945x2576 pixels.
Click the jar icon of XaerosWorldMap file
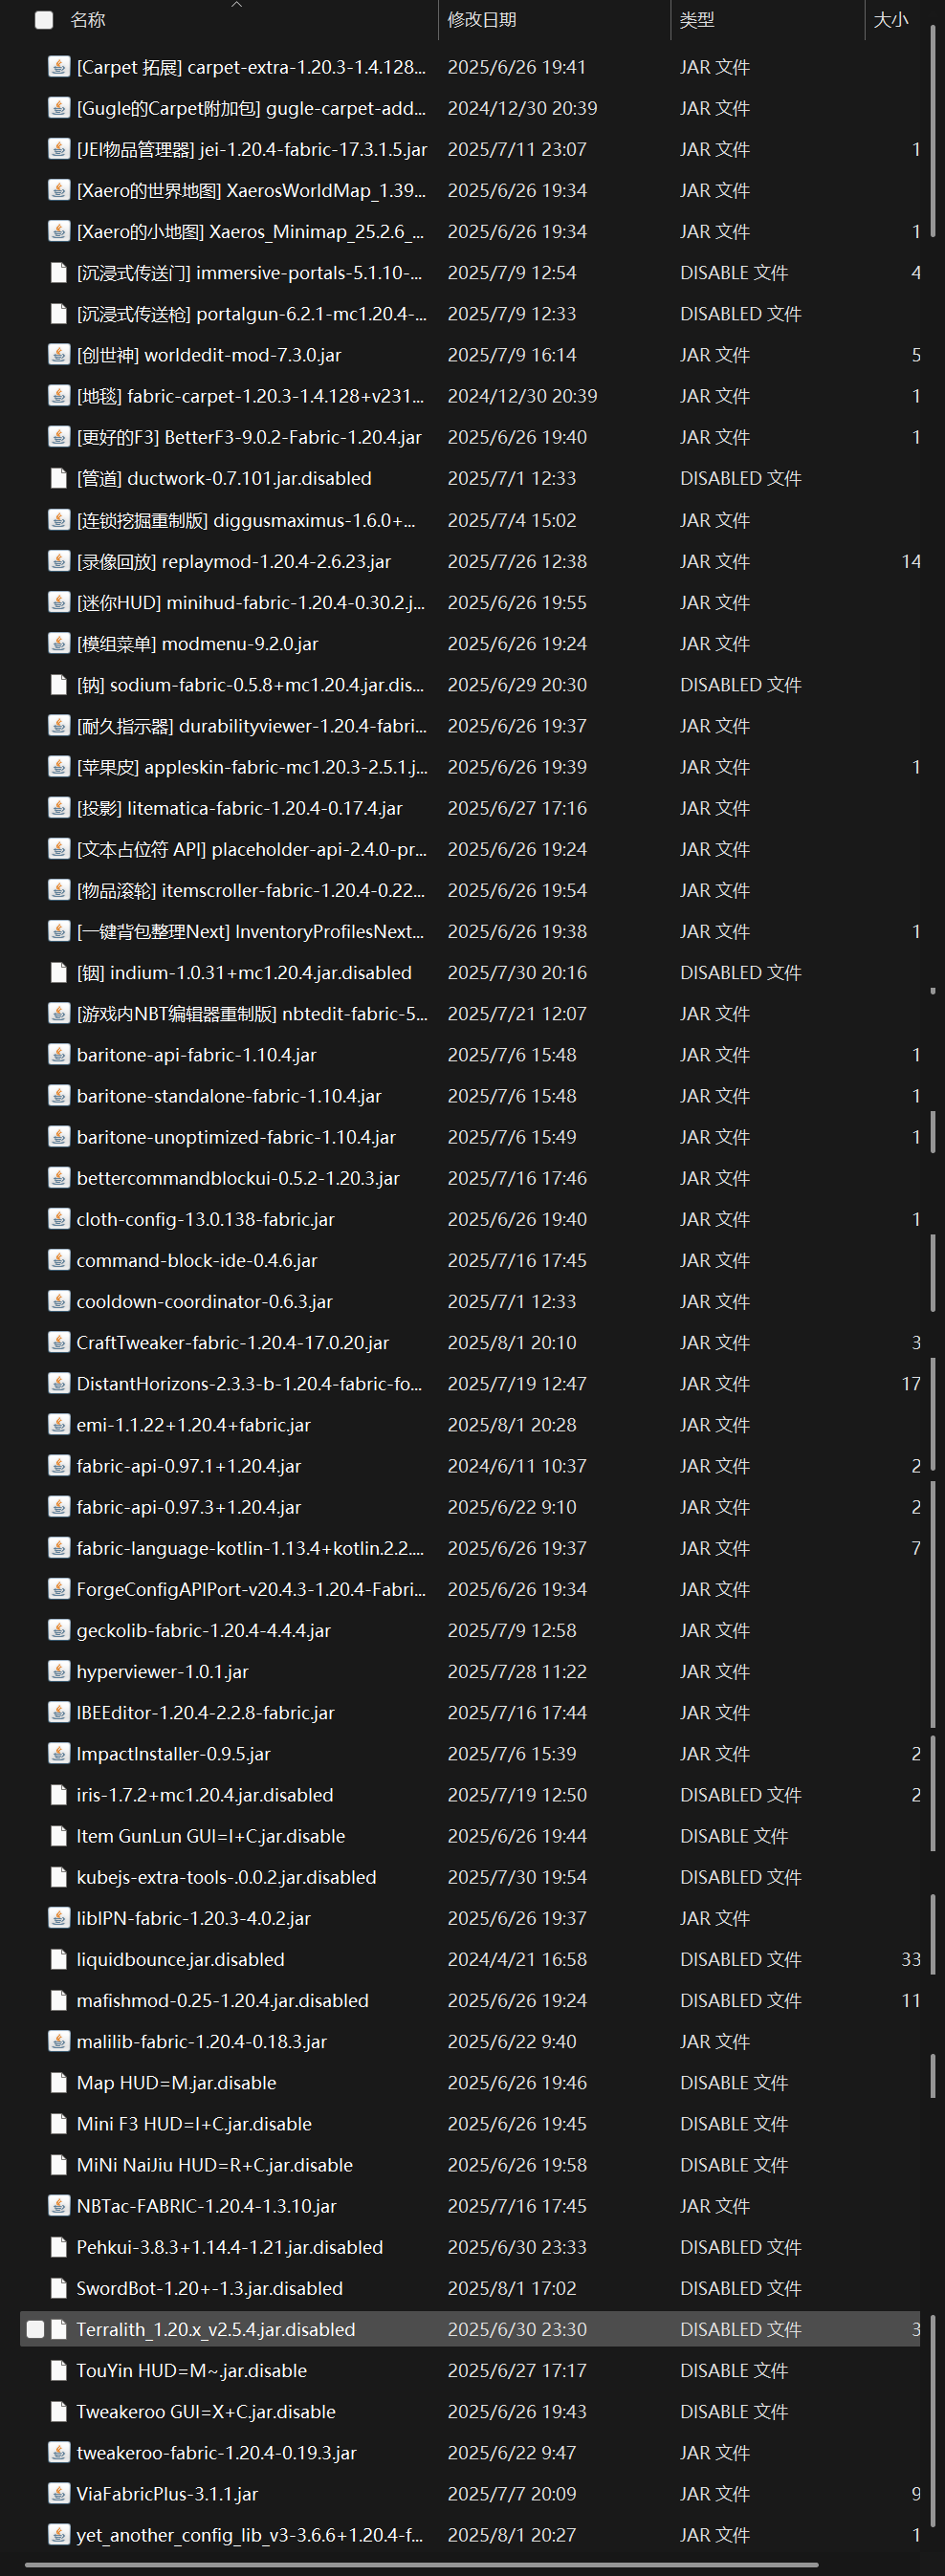59,190
